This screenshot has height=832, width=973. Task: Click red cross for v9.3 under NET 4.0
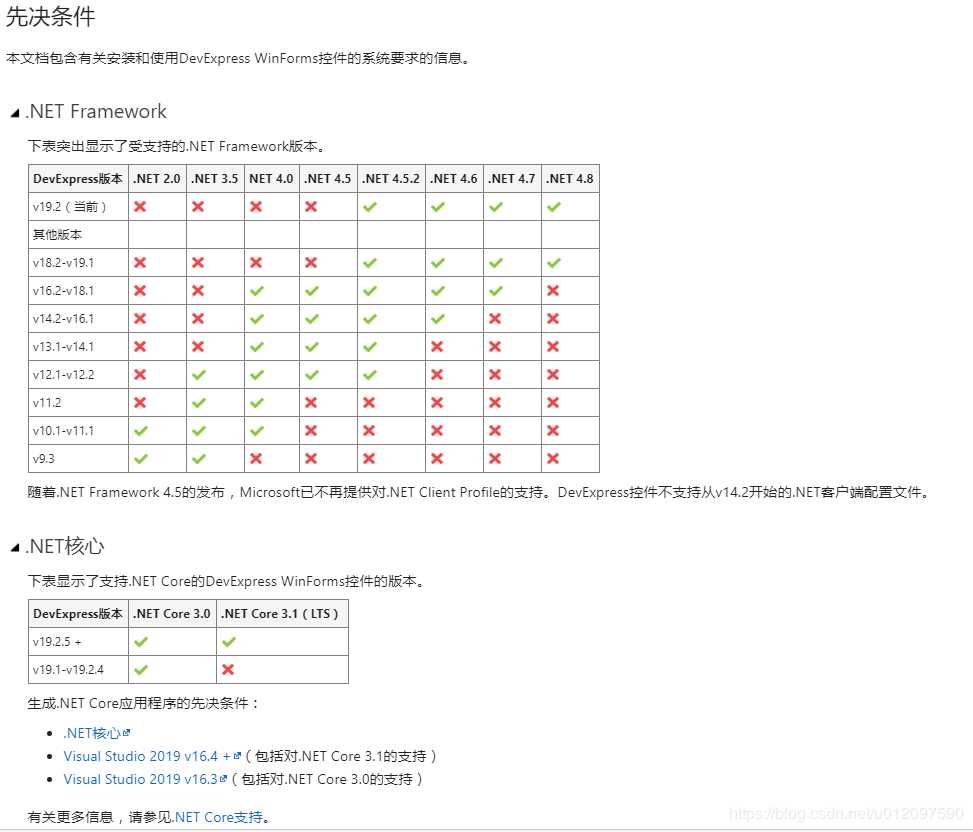[x=256, y=458]
